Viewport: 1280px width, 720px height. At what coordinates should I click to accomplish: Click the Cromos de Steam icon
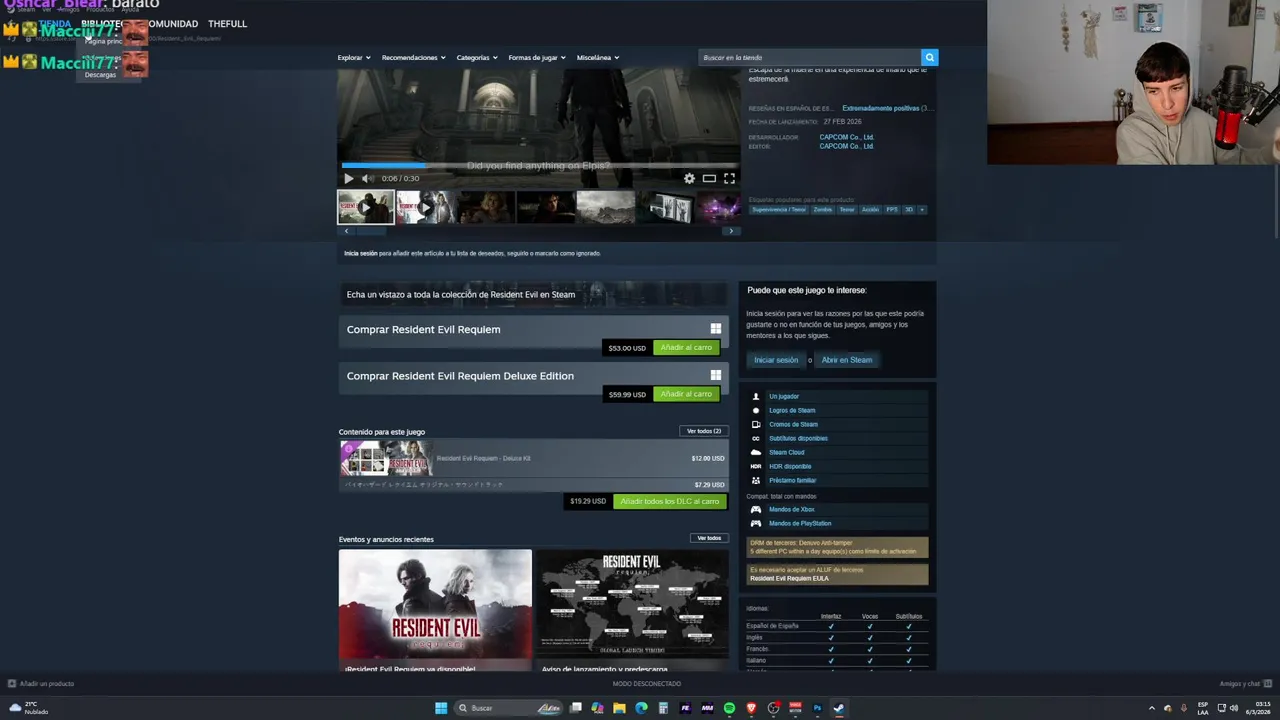[x=756, y=424]
